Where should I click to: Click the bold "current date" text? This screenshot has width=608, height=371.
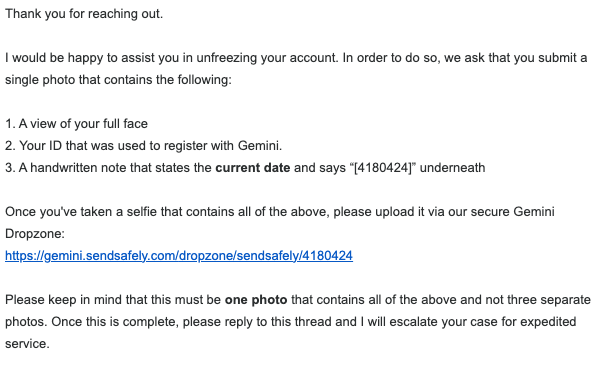click(252, 167)
